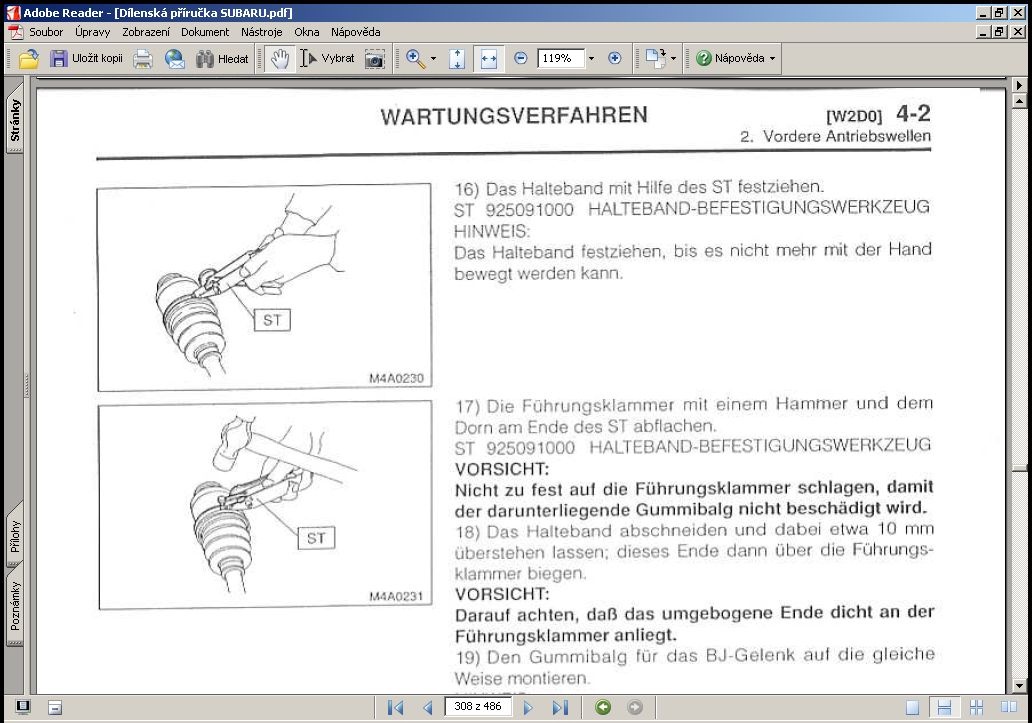Click the Hledat search button

222,59
